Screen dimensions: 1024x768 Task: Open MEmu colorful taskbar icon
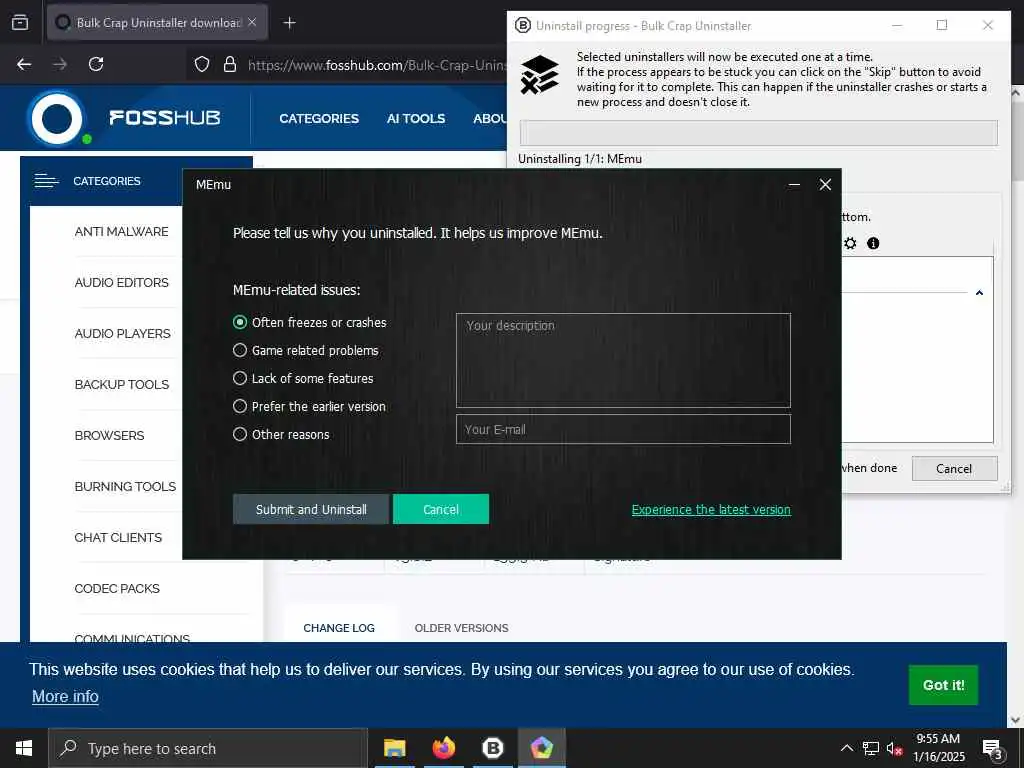[x=541, y=748]
